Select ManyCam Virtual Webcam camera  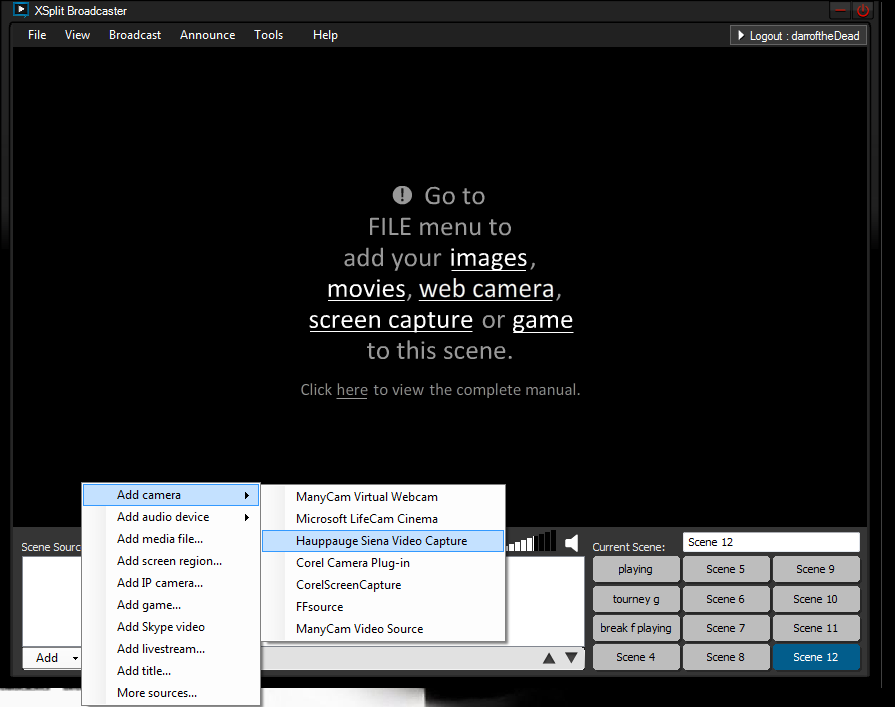[383, 497]
